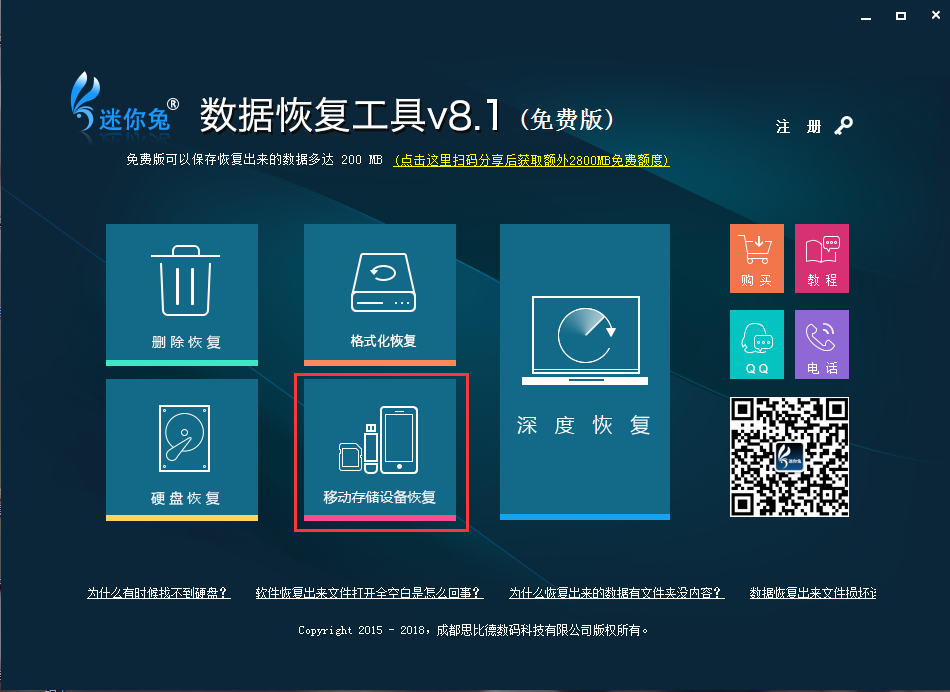Click the text 免费版可以保存恢复出来的数据多达 200 MB
Viewport: 950px width, 692px height.
pos(254,160)
